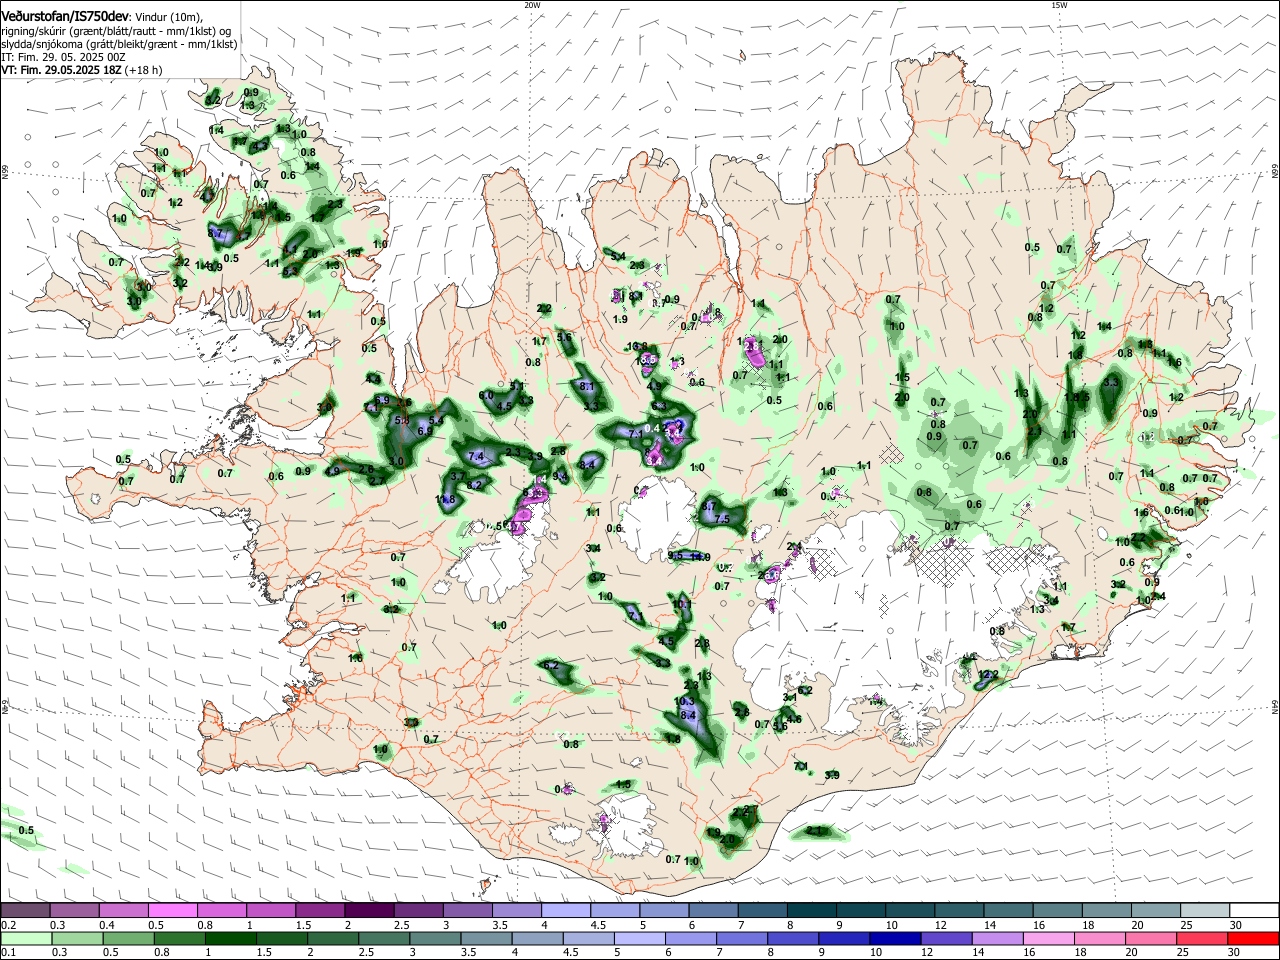Click the 7.4 precipitation value
Image resolution: width=1280 pixels, height=960 pixels.
click(476, 457)
